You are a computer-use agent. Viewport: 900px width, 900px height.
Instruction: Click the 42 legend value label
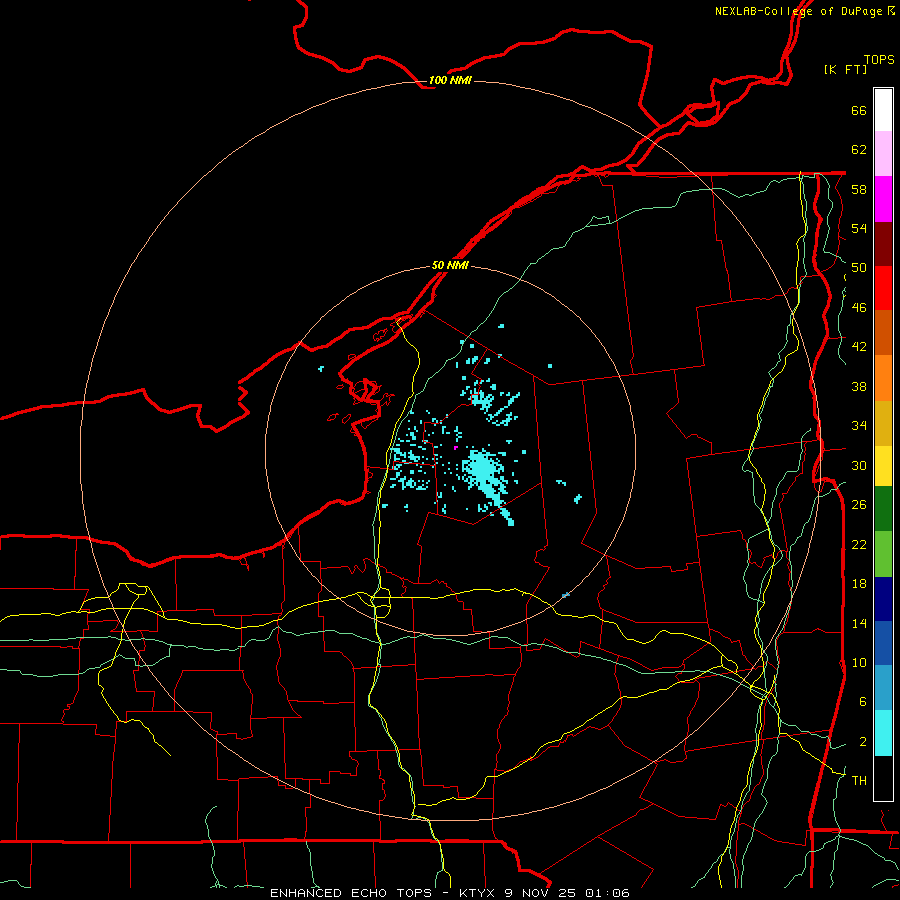pos(859,347)
